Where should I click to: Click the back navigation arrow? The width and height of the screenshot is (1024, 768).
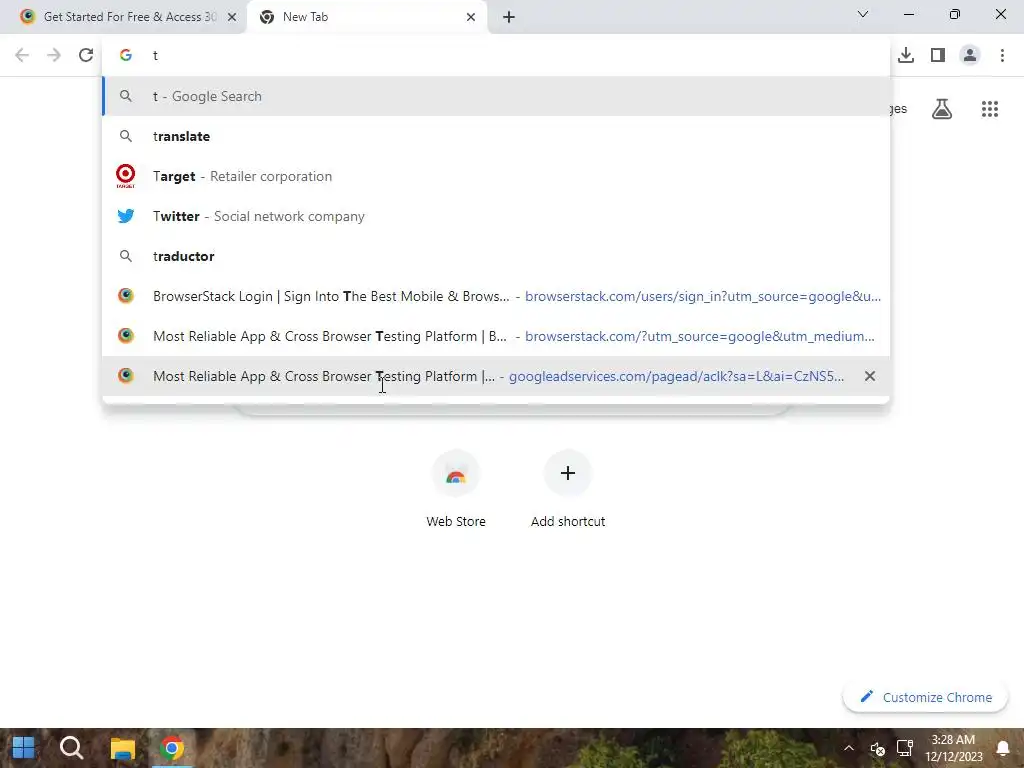[22, 55]
